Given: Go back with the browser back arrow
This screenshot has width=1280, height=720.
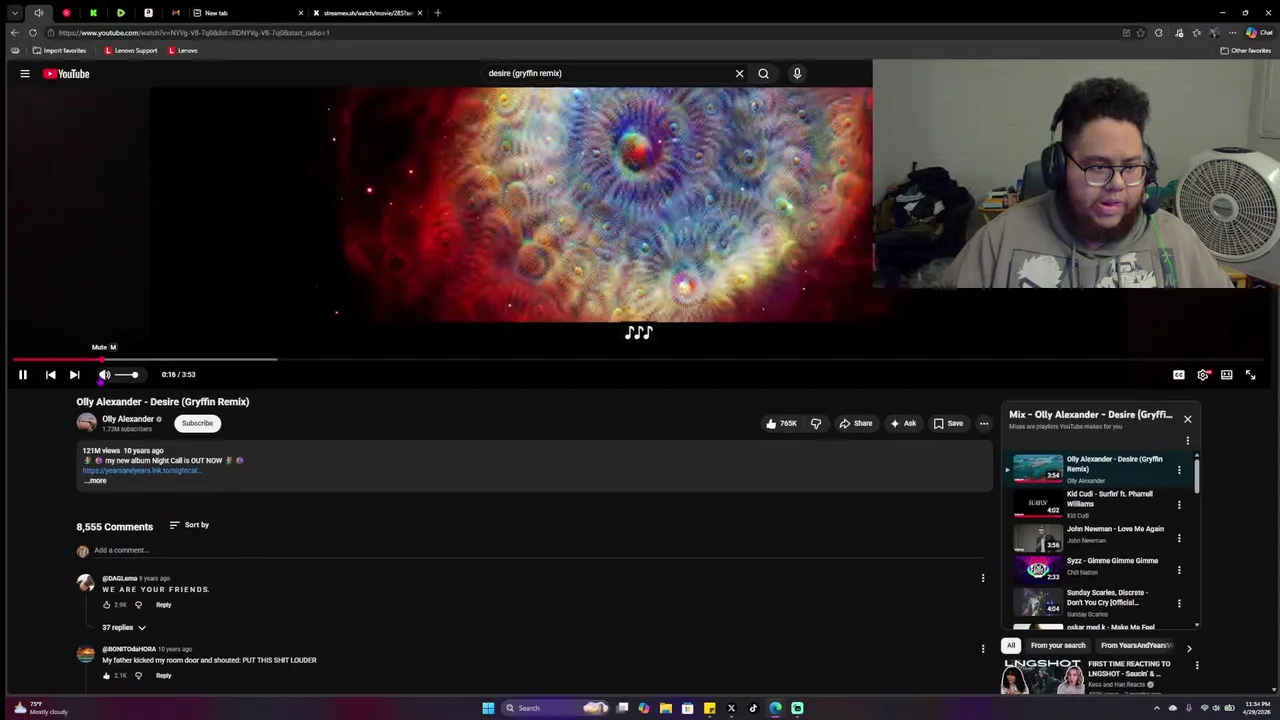Looking at the screenshot, I should point(14,33).
